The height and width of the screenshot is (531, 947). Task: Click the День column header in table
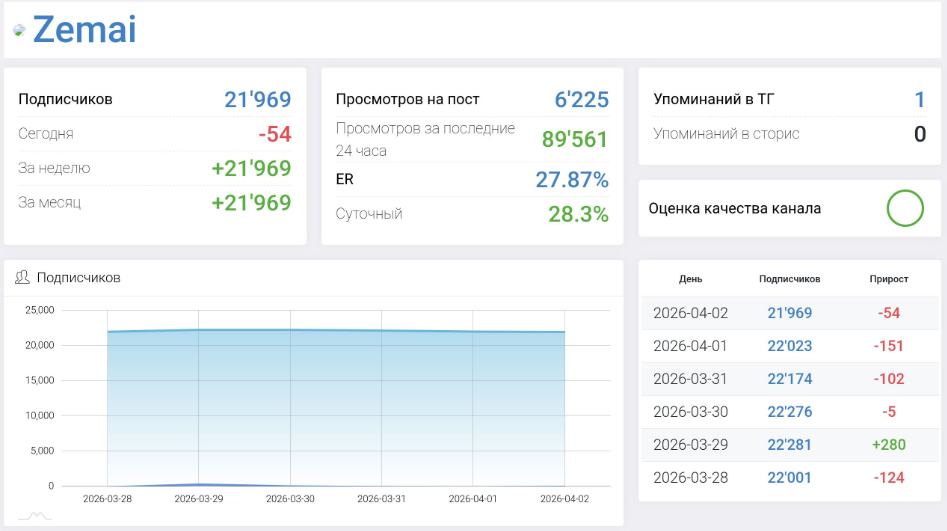click(x=690, y=279)
